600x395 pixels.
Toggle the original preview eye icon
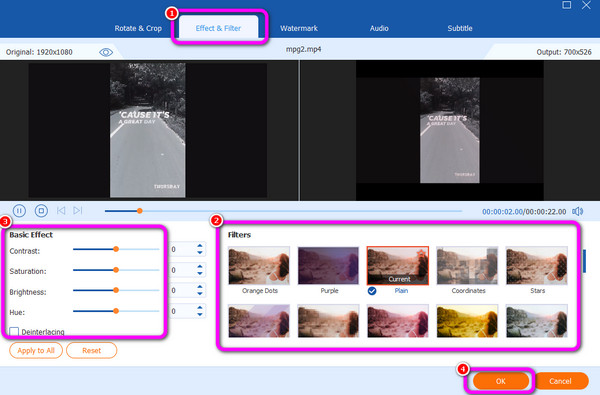click(x=106, y=52)
